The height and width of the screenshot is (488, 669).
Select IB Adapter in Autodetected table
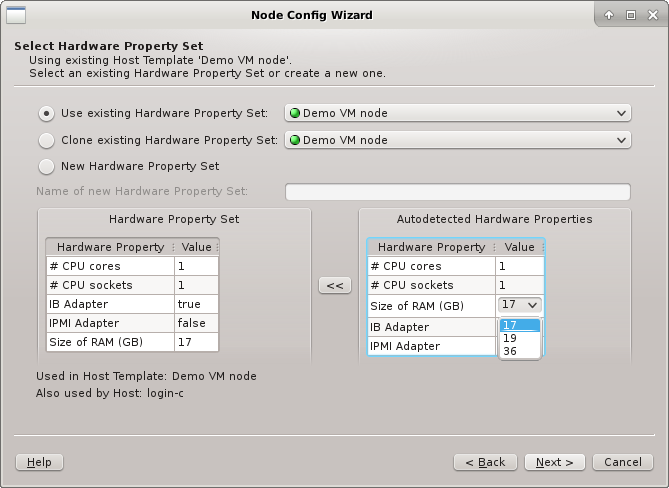click(x=431, y=327)
